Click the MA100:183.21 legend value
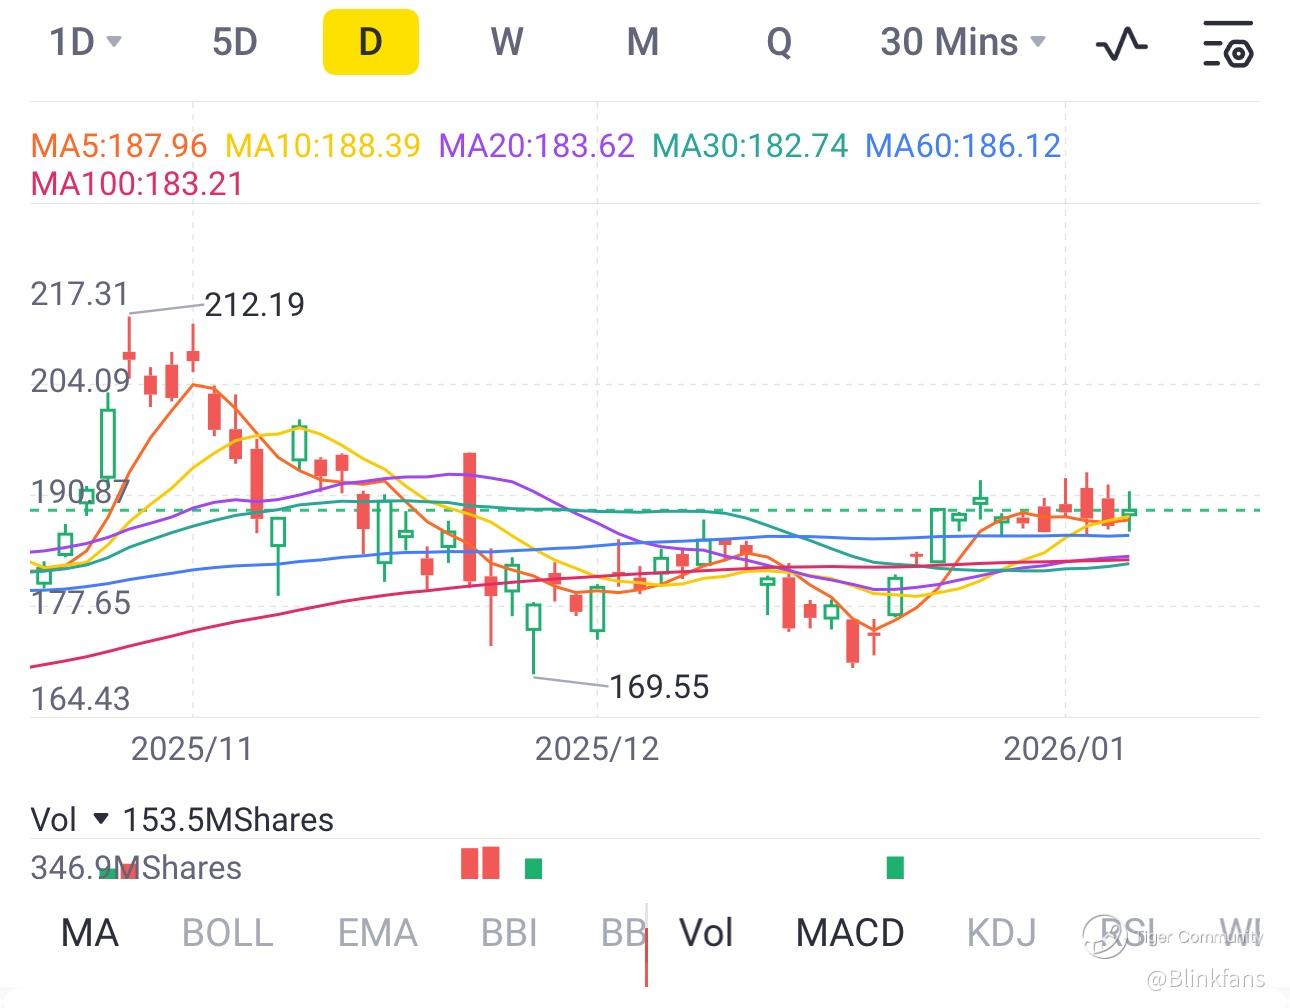The width and height of the screenshot is (1290, 1008). click(137, 184)
